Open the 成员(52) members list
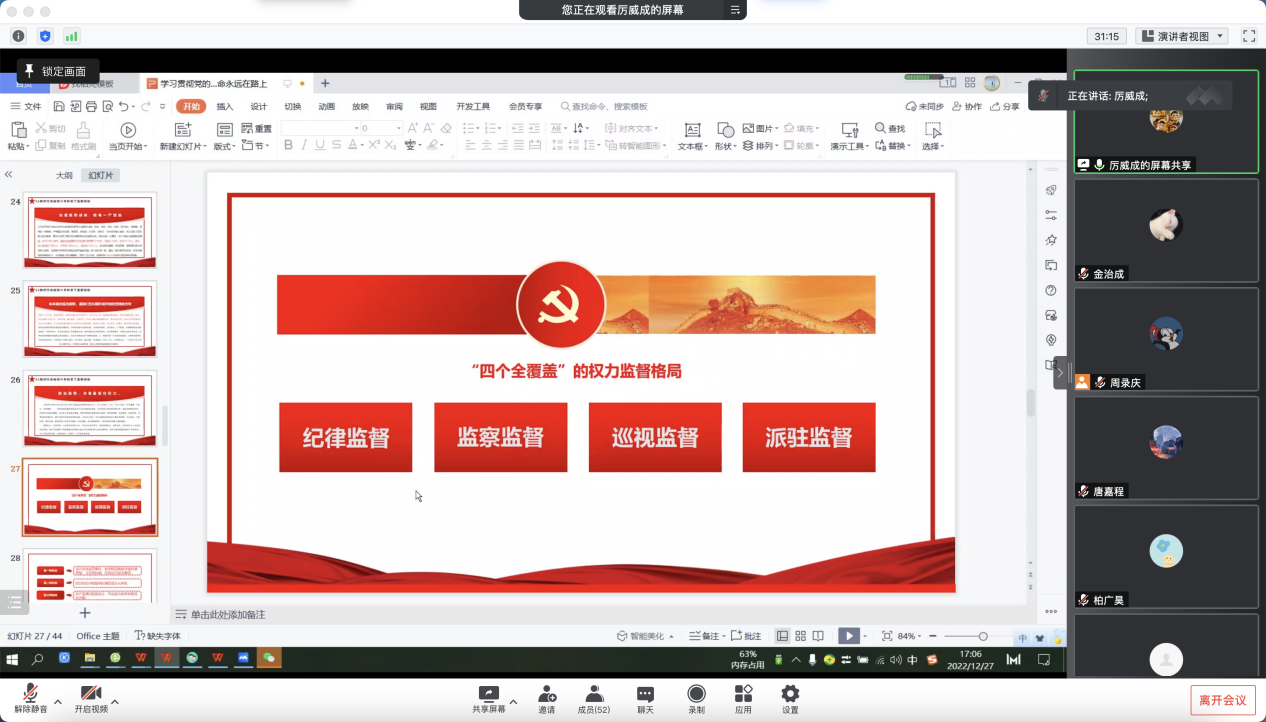 click(x=594, y=698)
